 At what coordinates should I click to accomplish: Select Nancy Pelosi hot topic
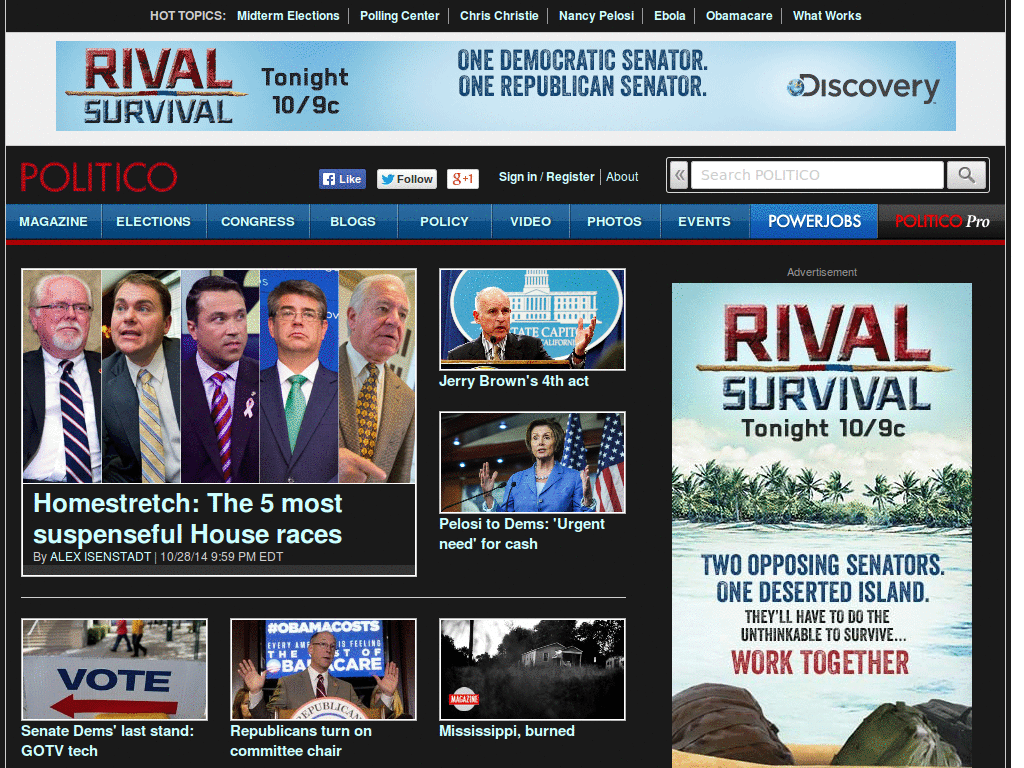pos(596,16)
